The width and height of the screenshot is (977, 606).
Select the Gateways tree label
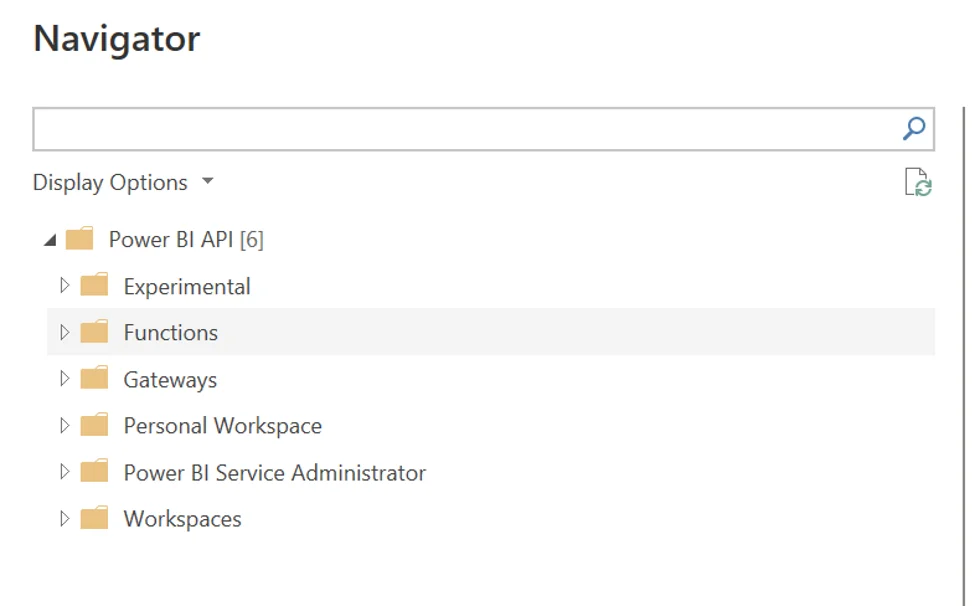point(170,380)
